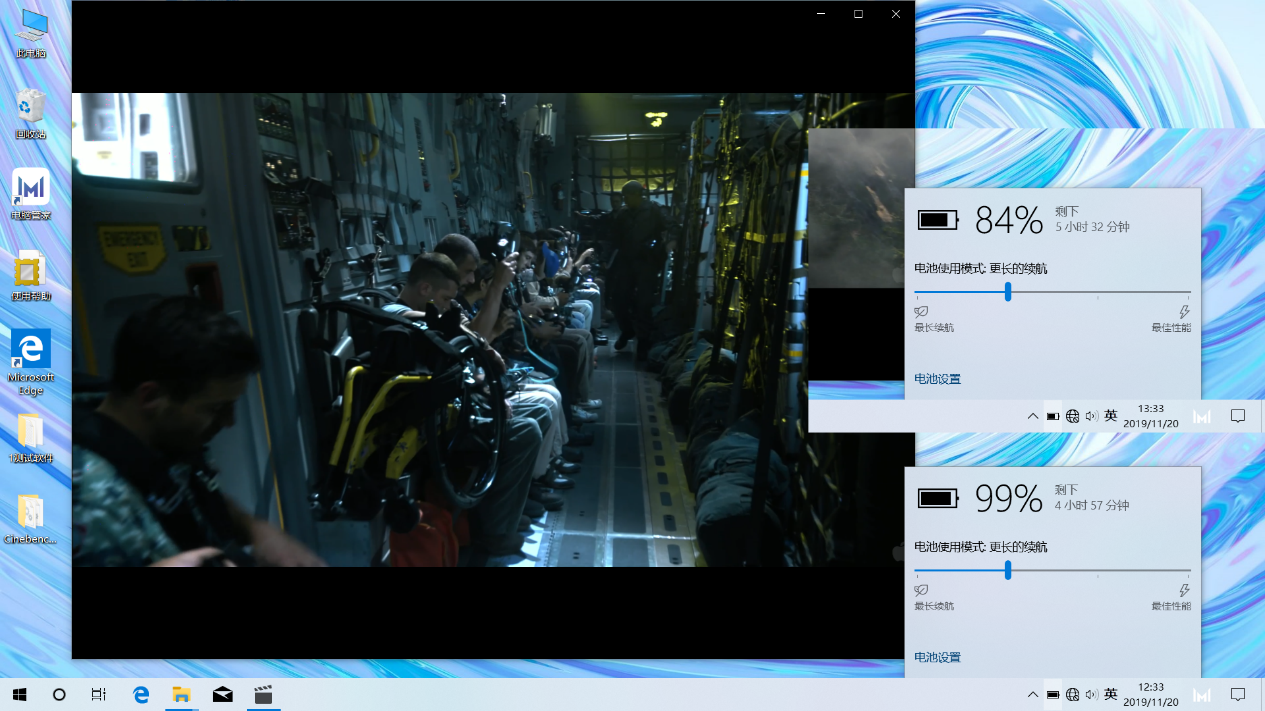The height and width of the screenshot is (711, 1265).
Task: Open the 测试软件 desktop folder
Action: click(x=31, y=438)
